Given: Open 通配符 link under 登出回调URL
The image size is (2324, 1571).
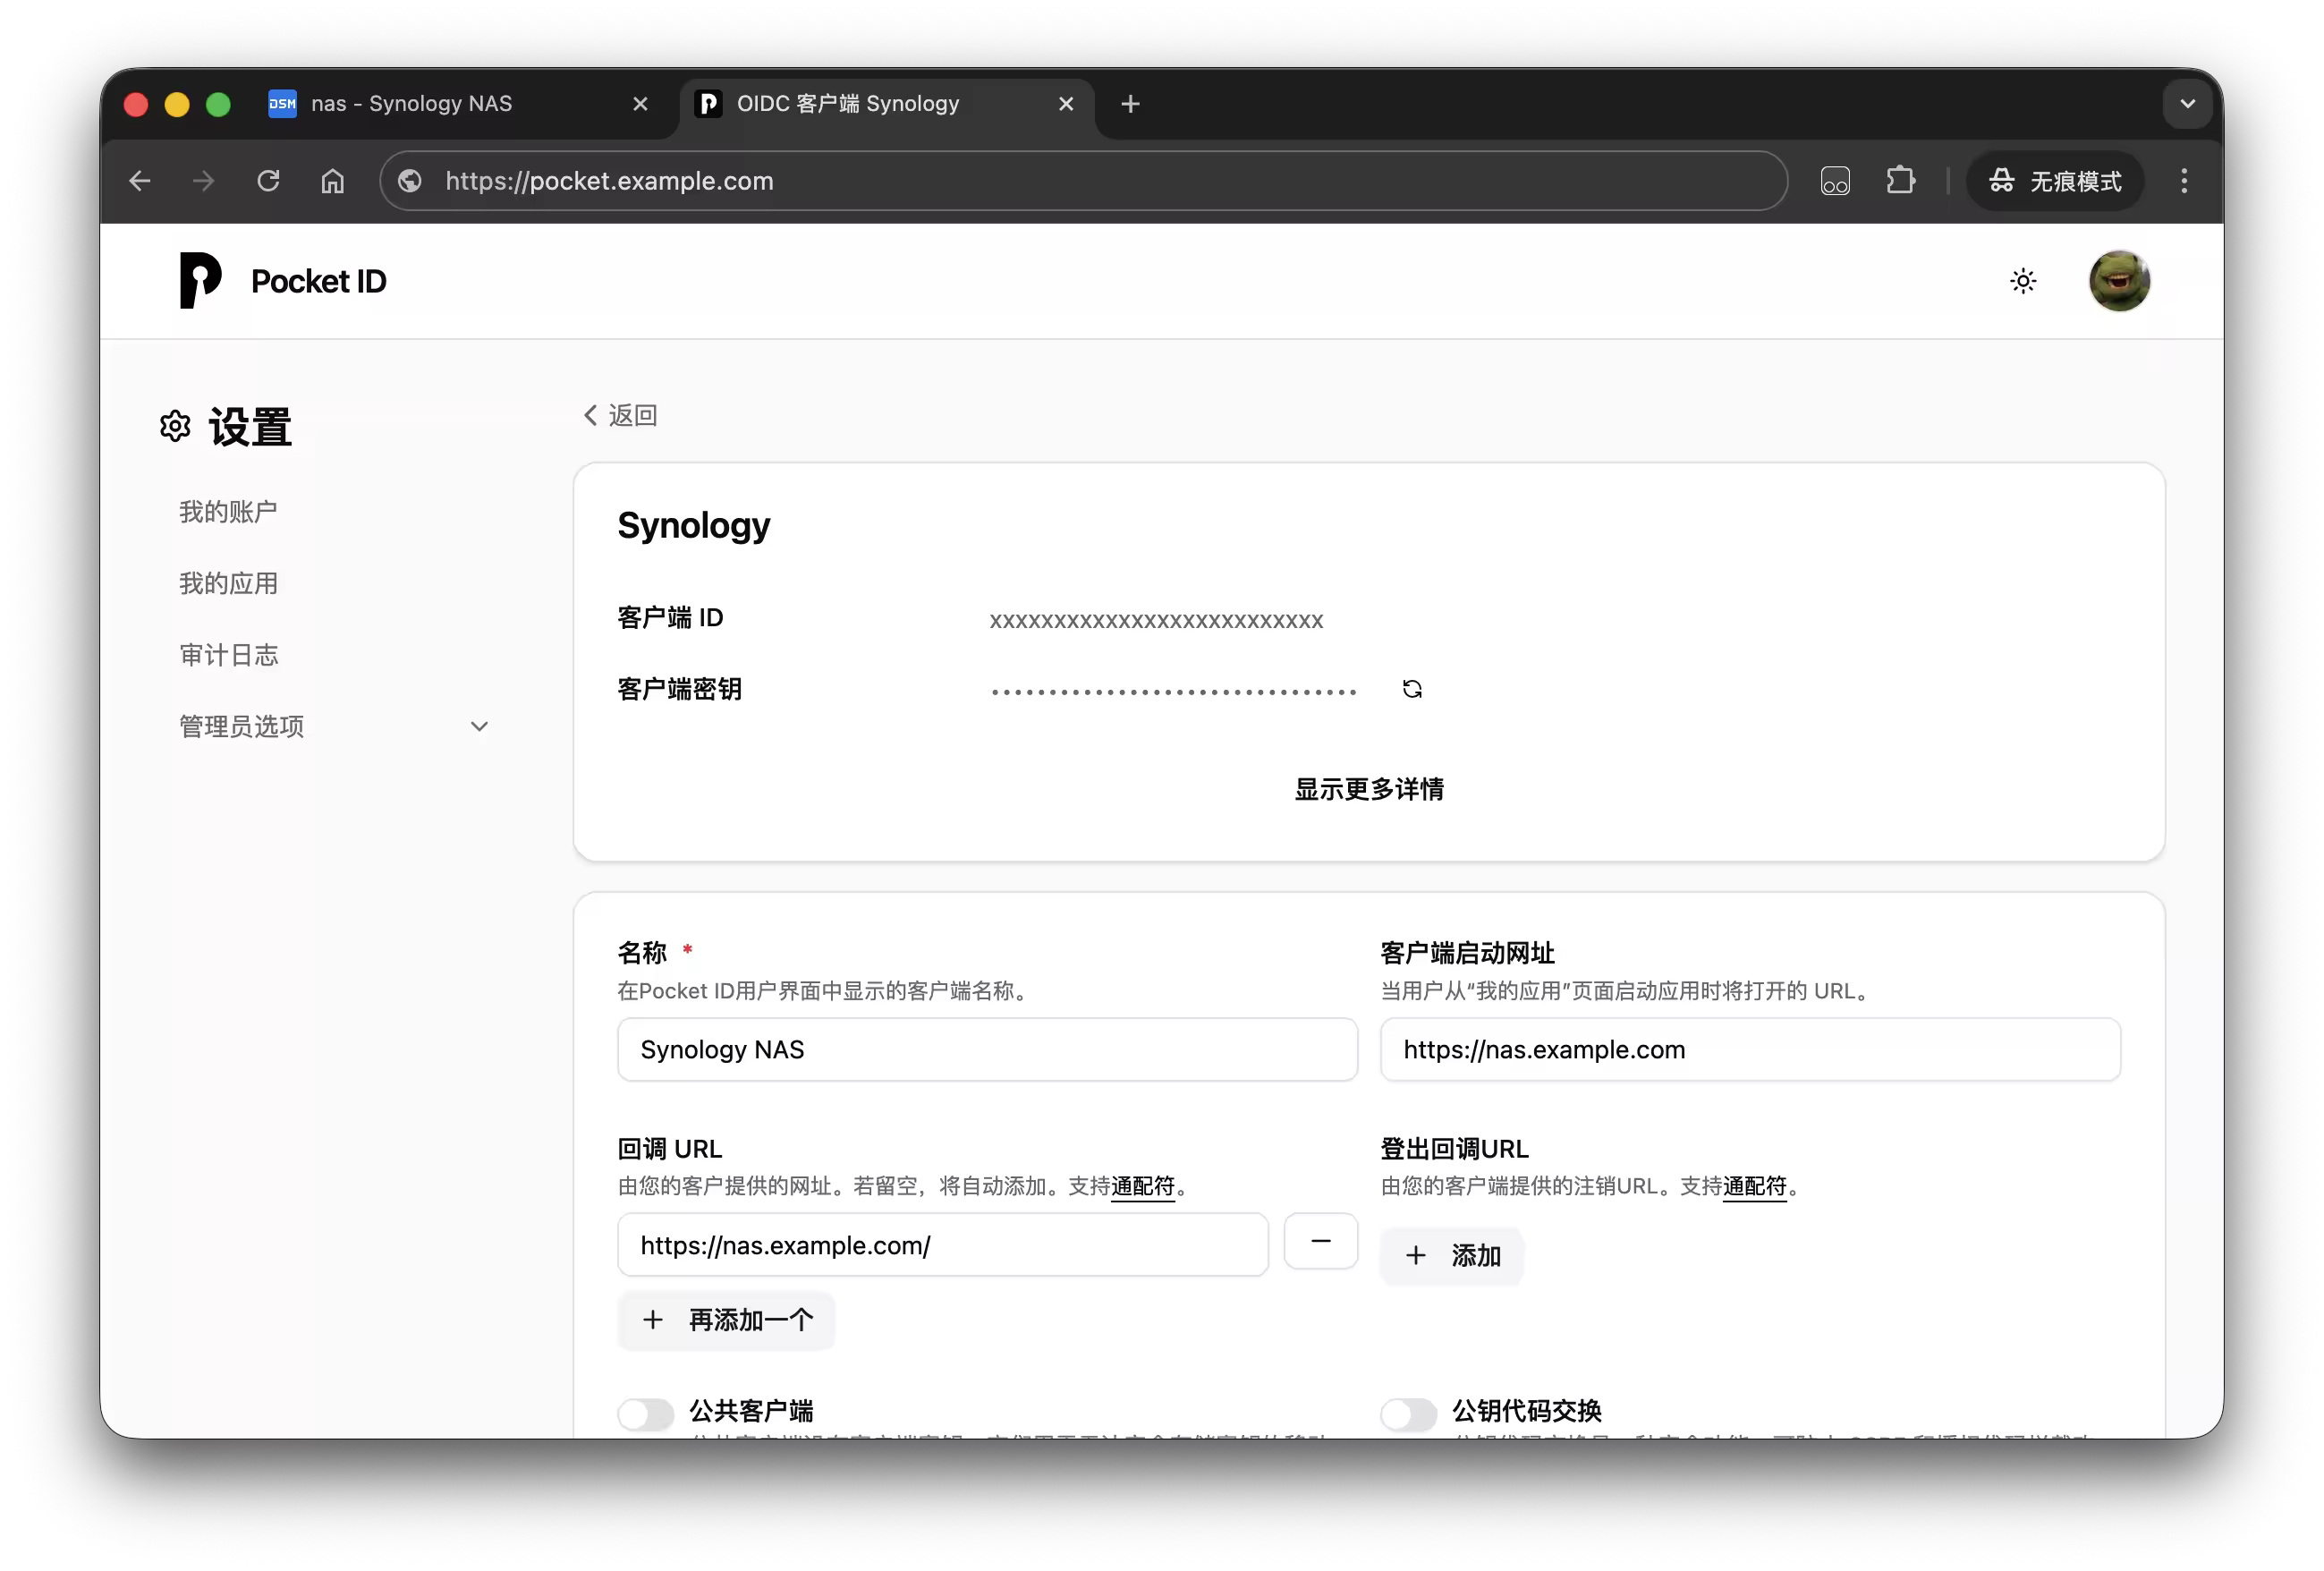Looking at the screenshot, I should coord(1754,1186).
